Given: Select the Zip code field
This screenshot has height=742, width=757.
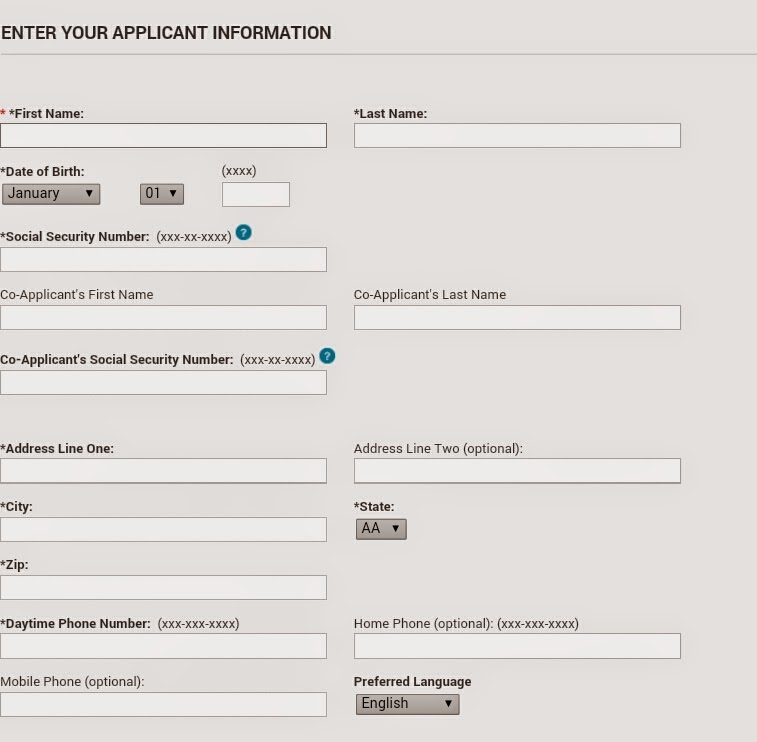Looking at the screenshot, I should pyautogui.click(x=164, y=588).
